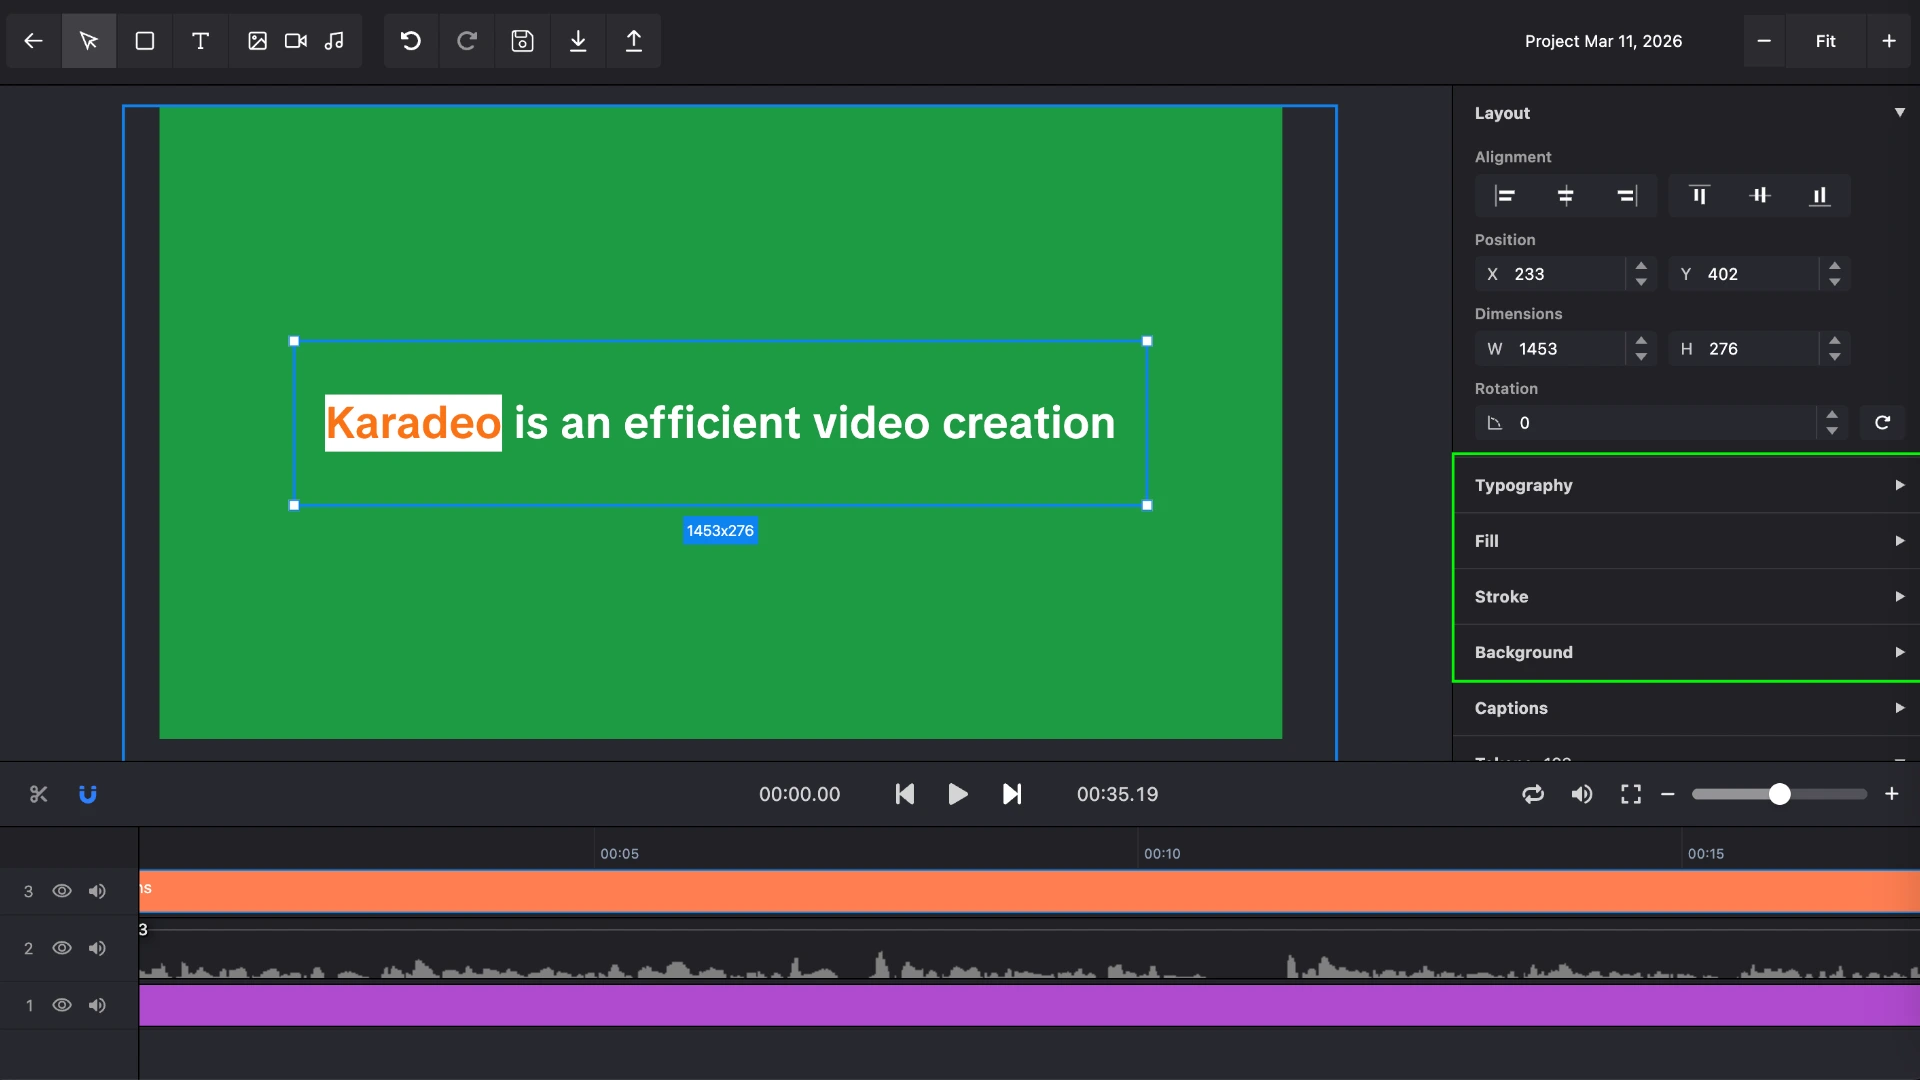Adjust the timeline zoom slider

coord(1778,793)
